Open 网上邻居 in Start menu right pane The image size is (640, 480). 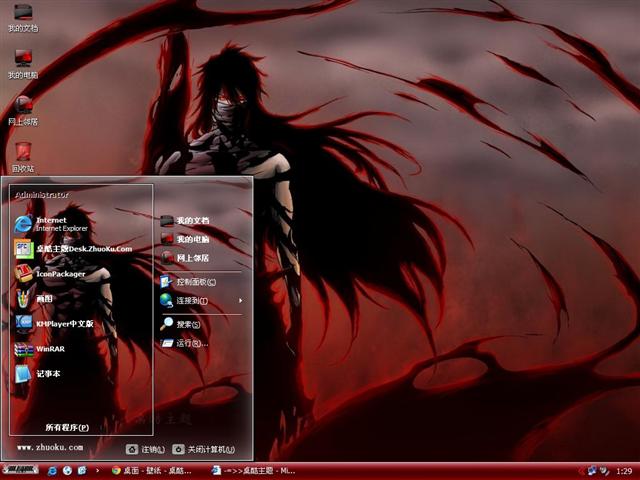click(x=185, y=258)
